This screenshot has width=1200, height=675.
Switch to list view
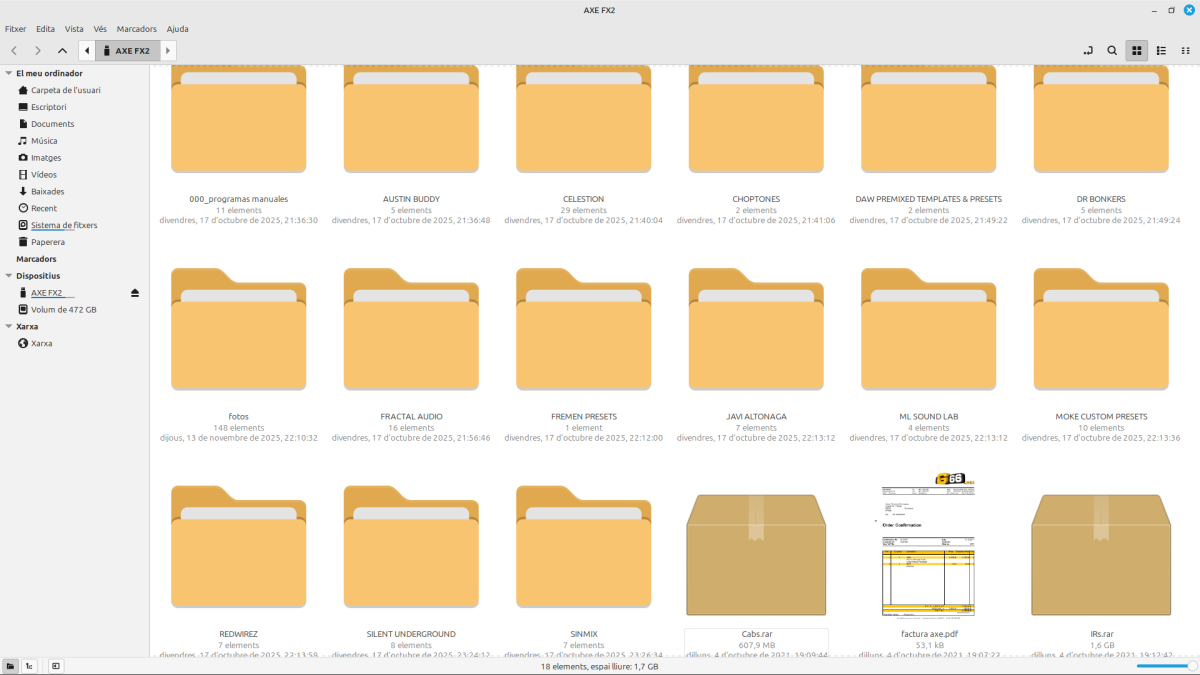(x=1161, y=50)
